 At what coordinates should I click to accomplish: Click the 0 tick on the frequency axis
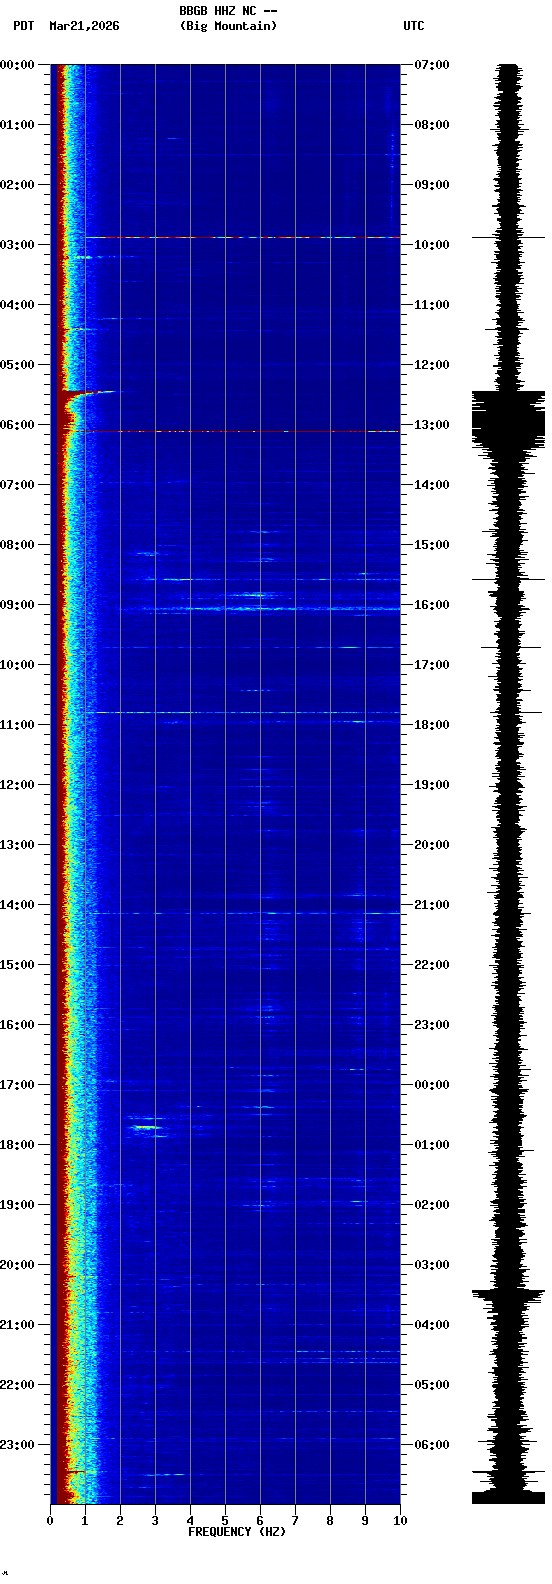pyautogui.click(x=50, y=1521)
